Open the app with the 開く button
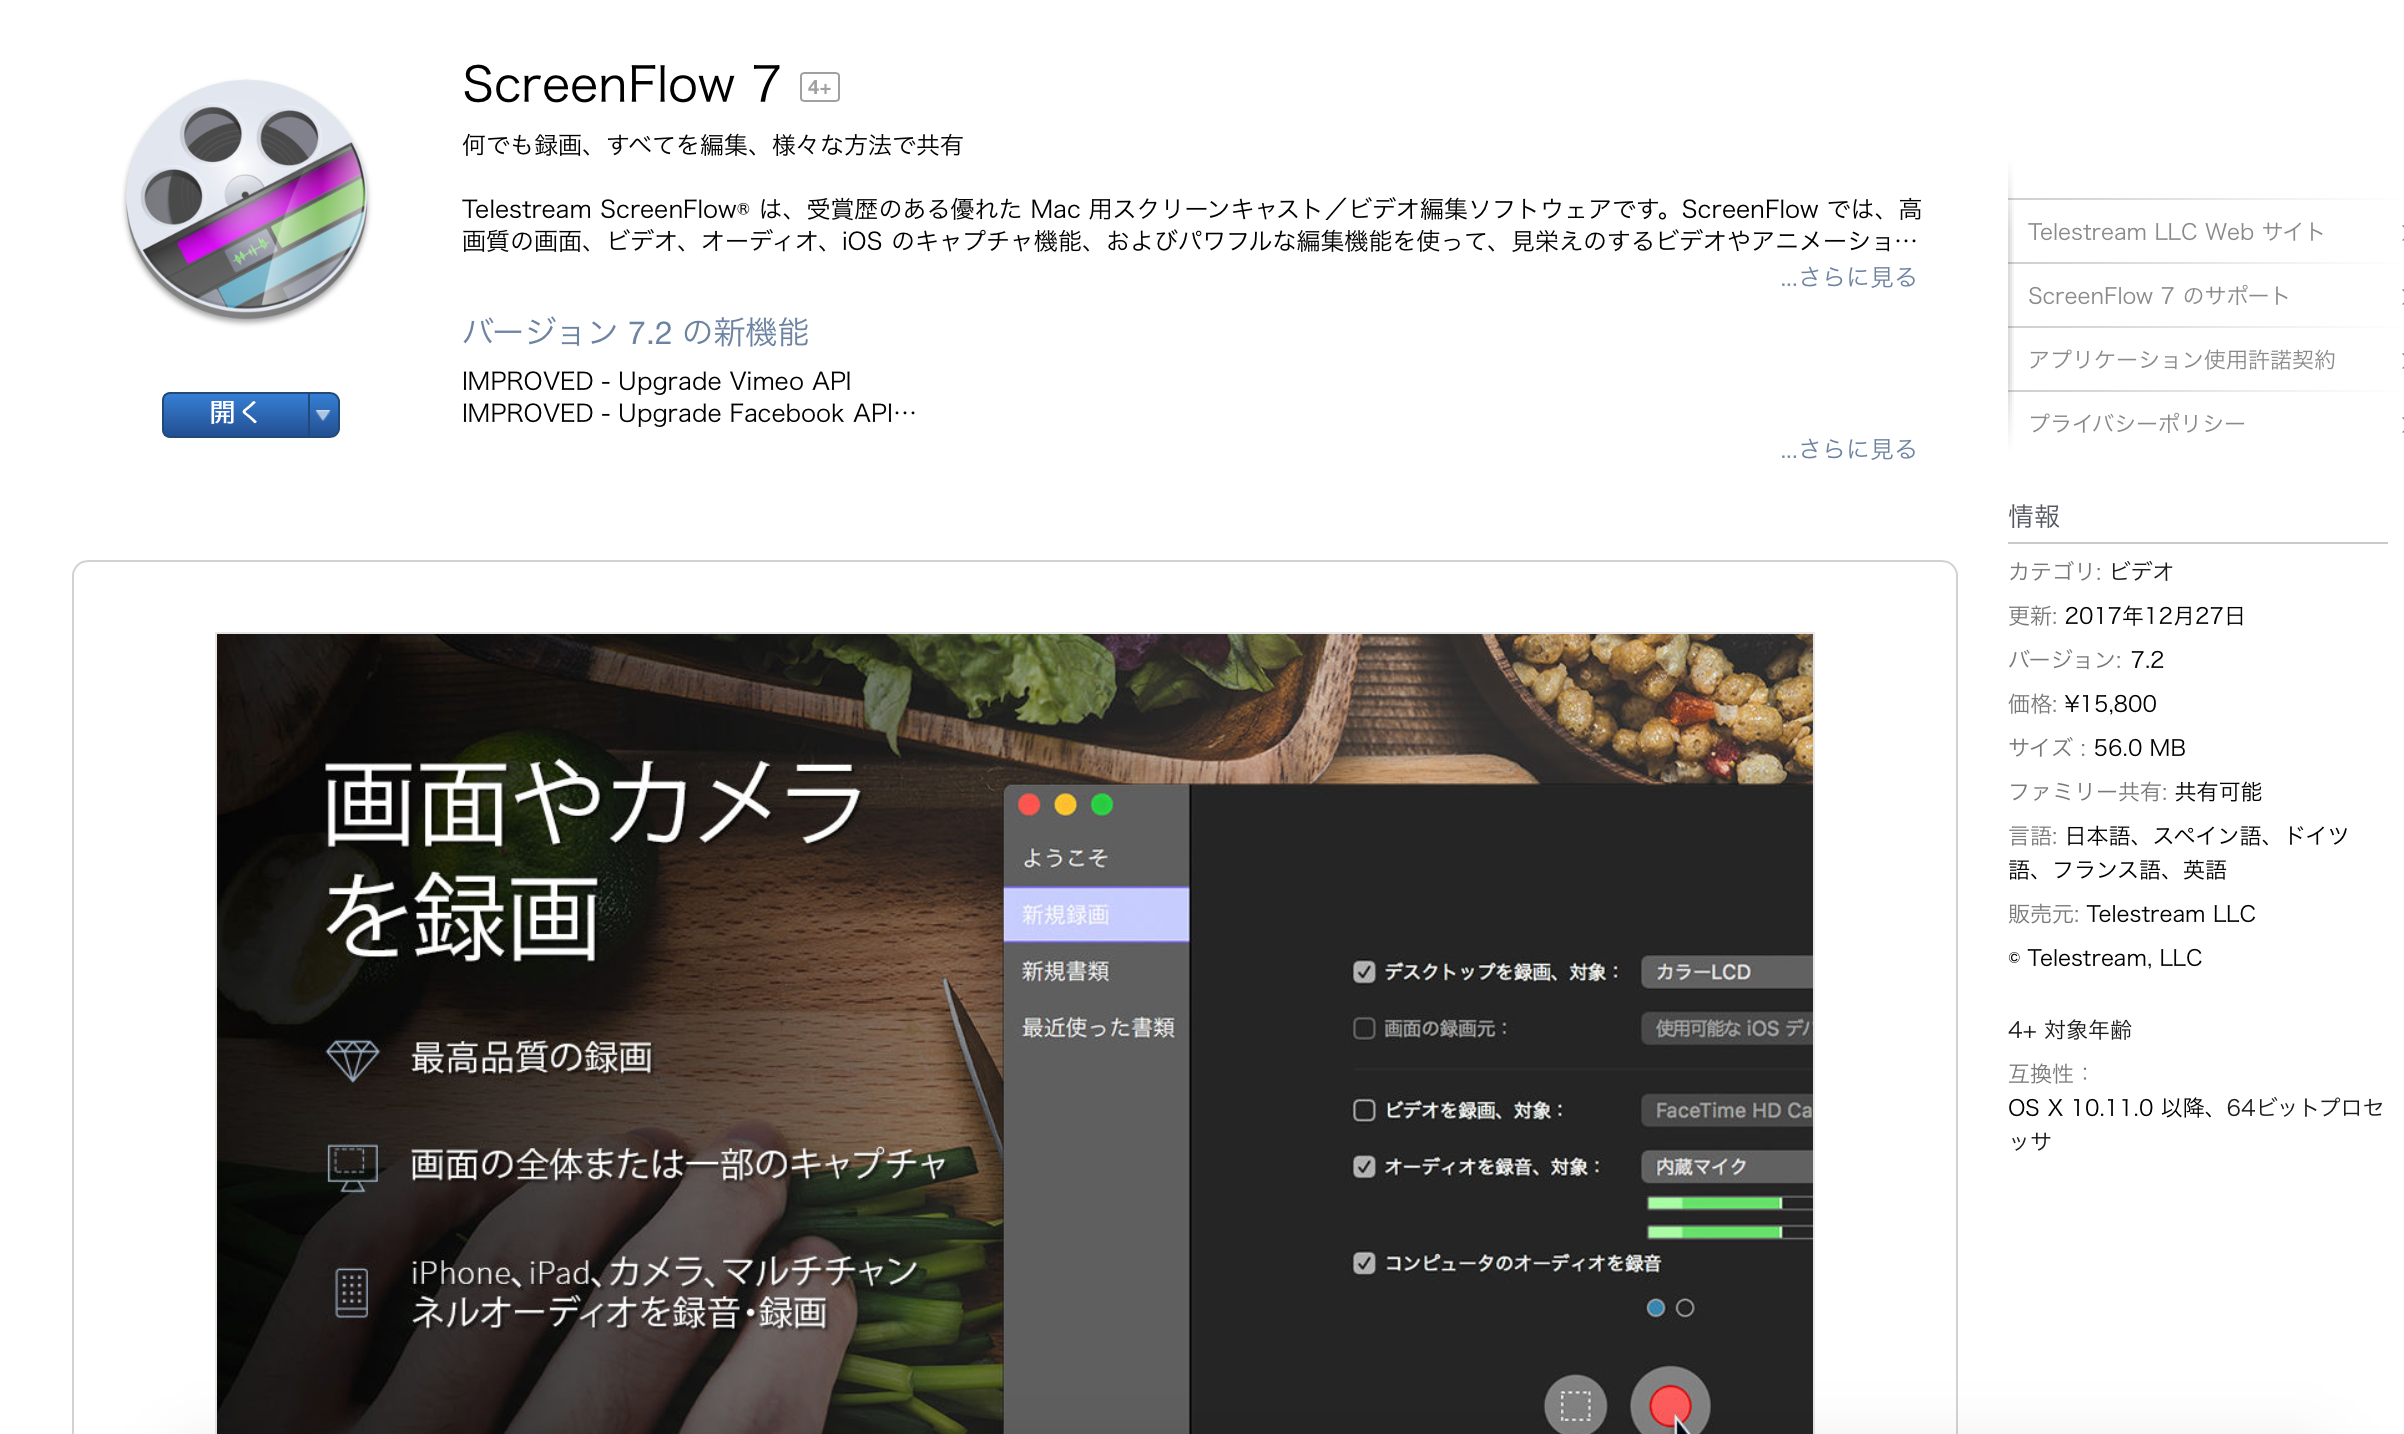Viewport: 2404px width, 1434px height. click(x=235, y=413)
